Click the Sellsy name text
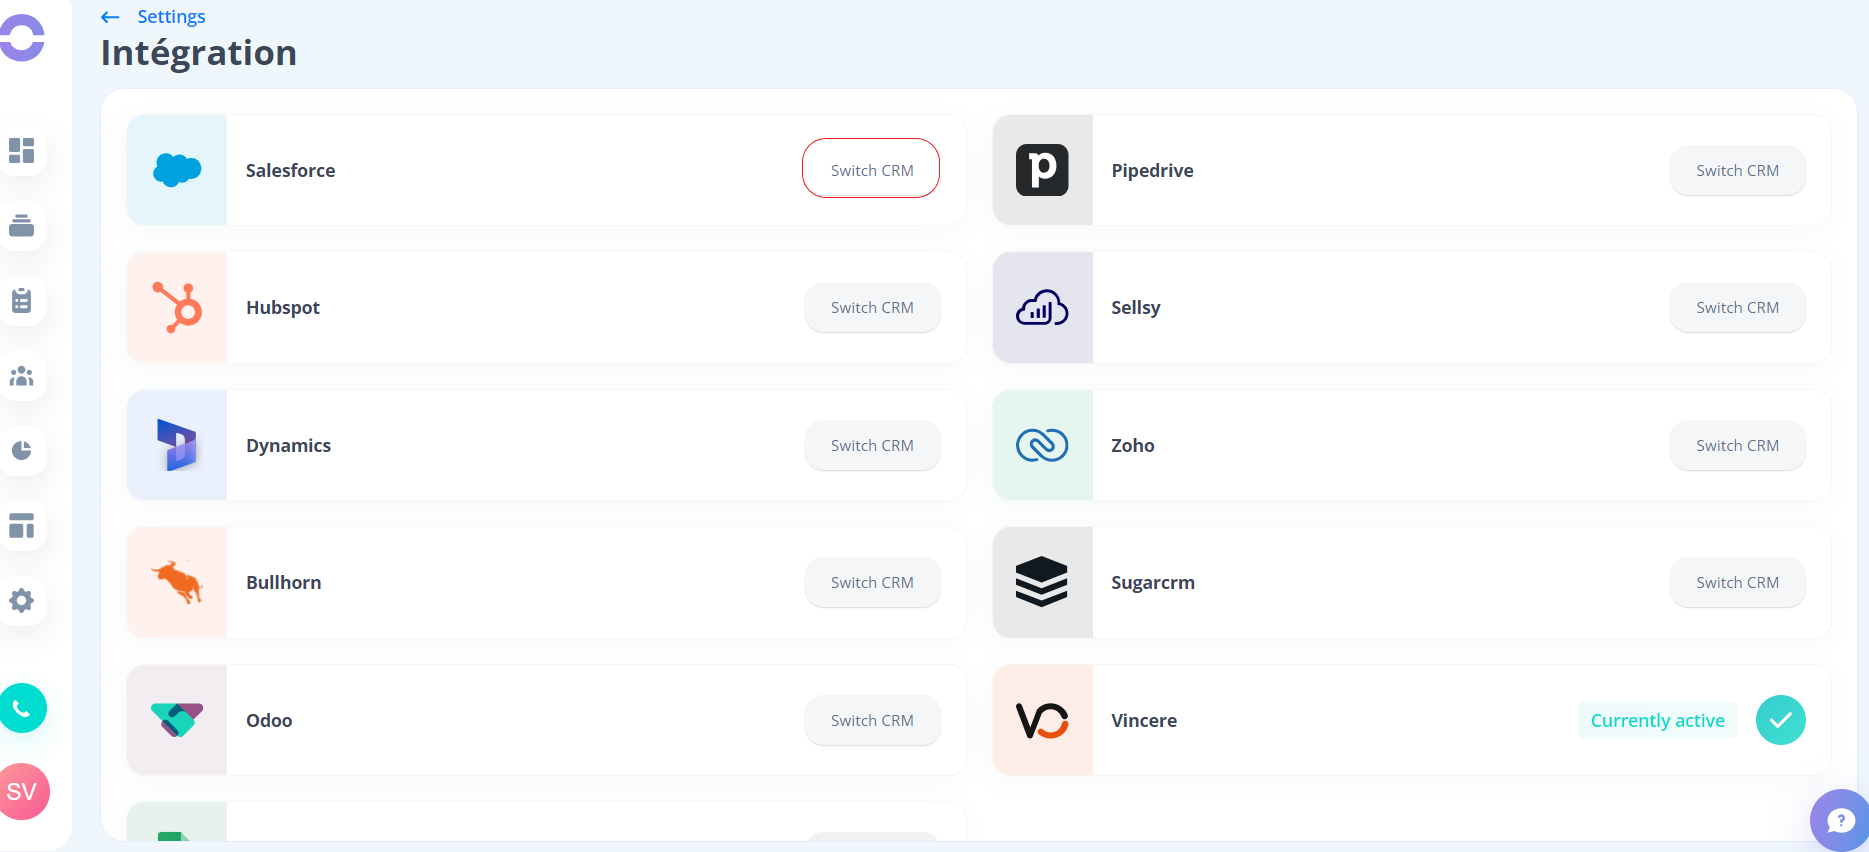Image resolution: width=1869 pixels, height=852 pixels. pyautogui.click(x=1136, y=308)
